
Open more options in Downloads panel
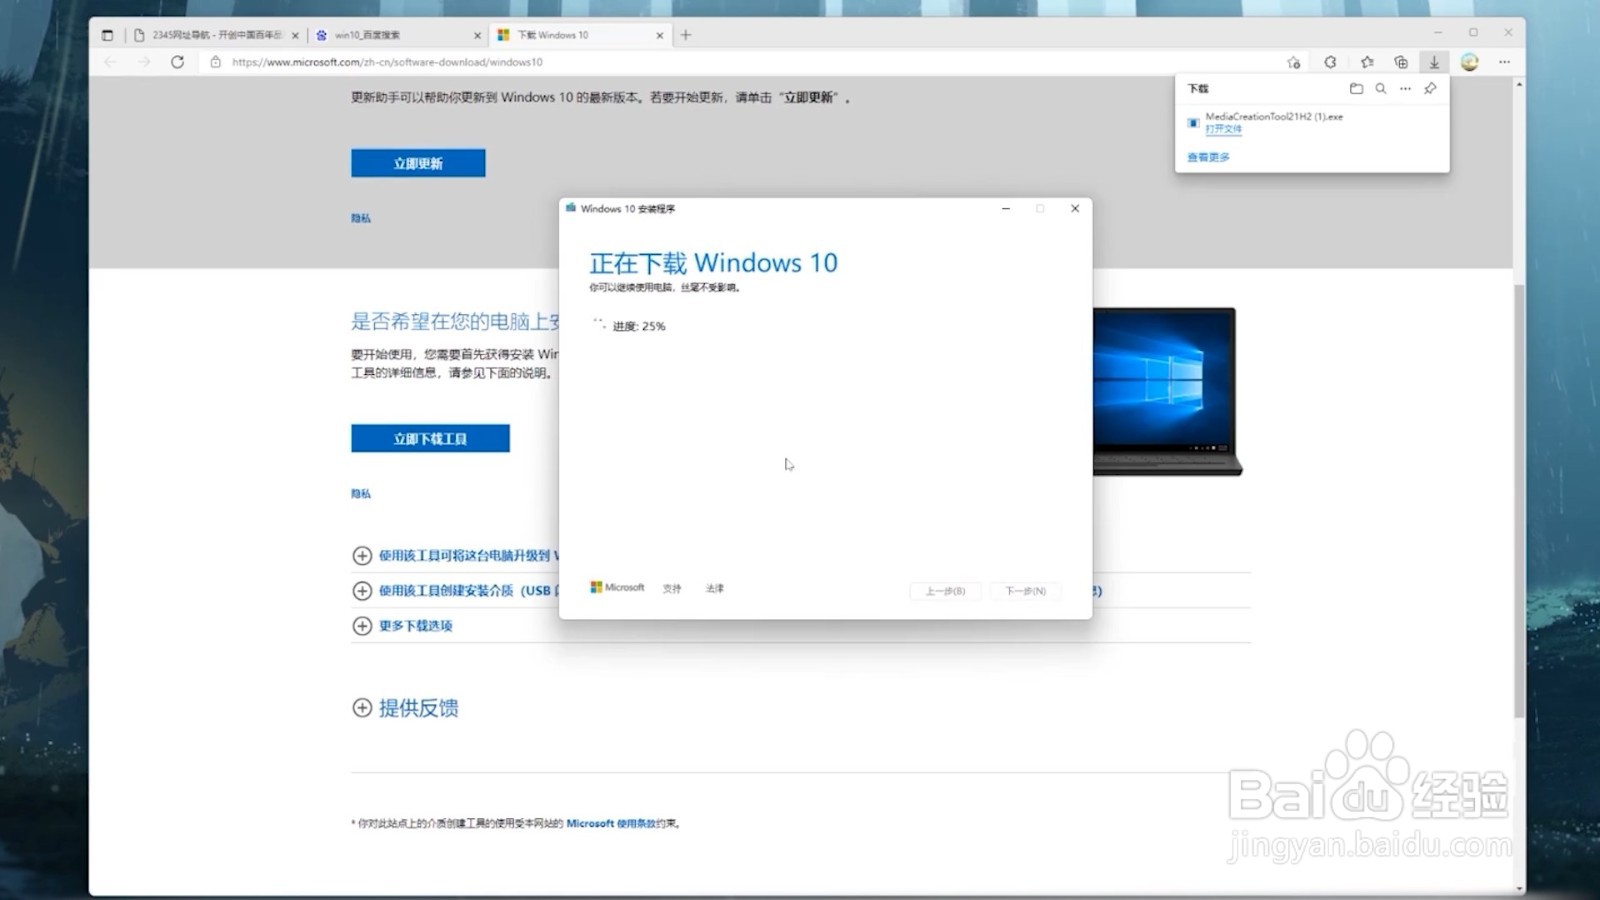click(1405, 88)
